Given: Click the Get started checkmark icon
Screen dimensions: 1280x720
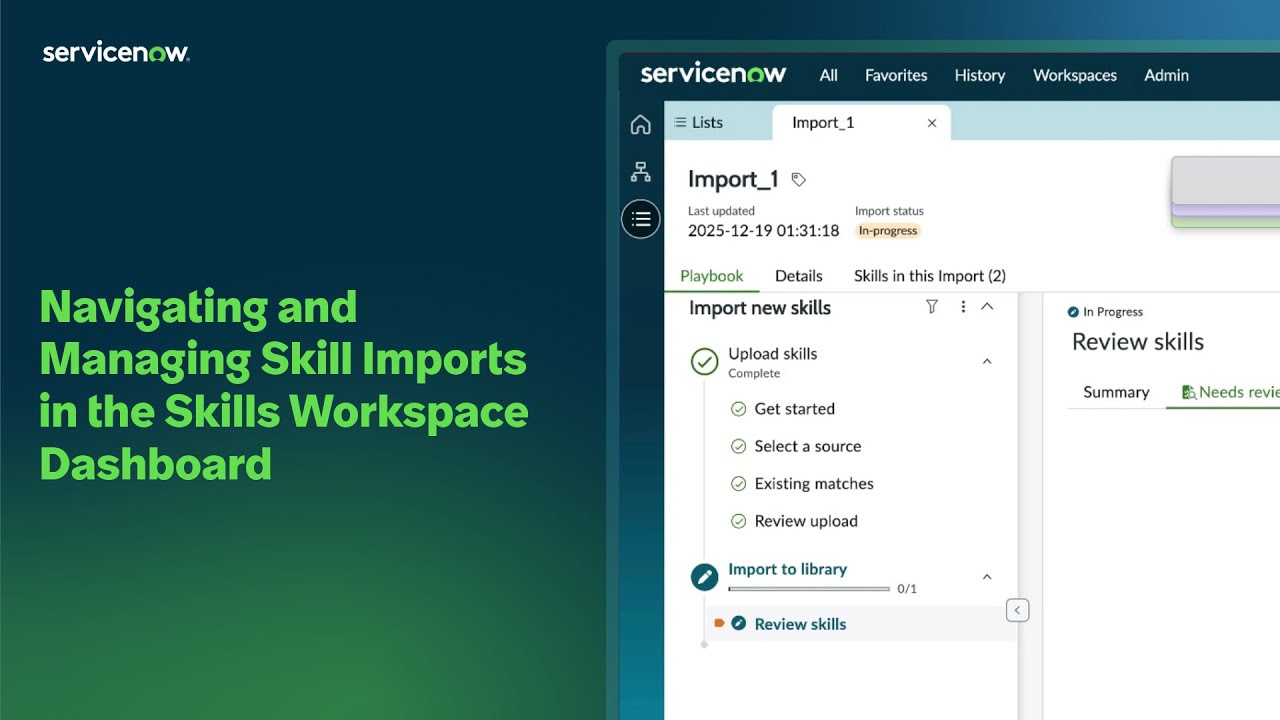Looking at the screenshot, I should point(739,409).
